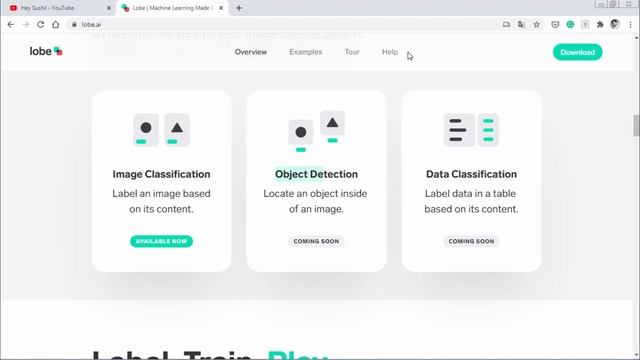Image resolution: width=640 pixels, height=360 pixels.
Task: Click Coming Soon under Data Classification
Action: [x=471, y=241]
